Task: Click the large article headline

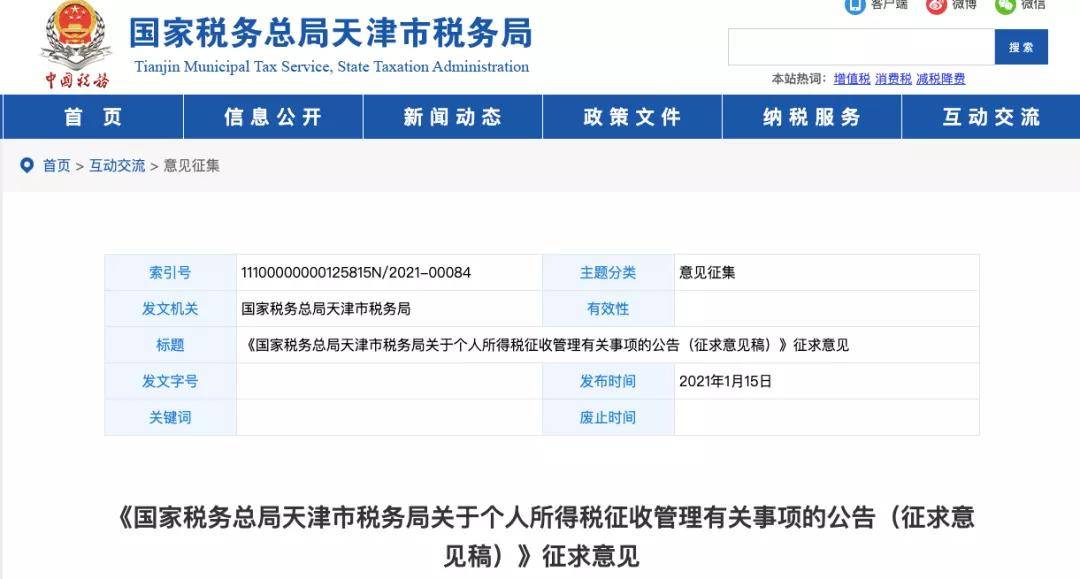Action: 544,536
